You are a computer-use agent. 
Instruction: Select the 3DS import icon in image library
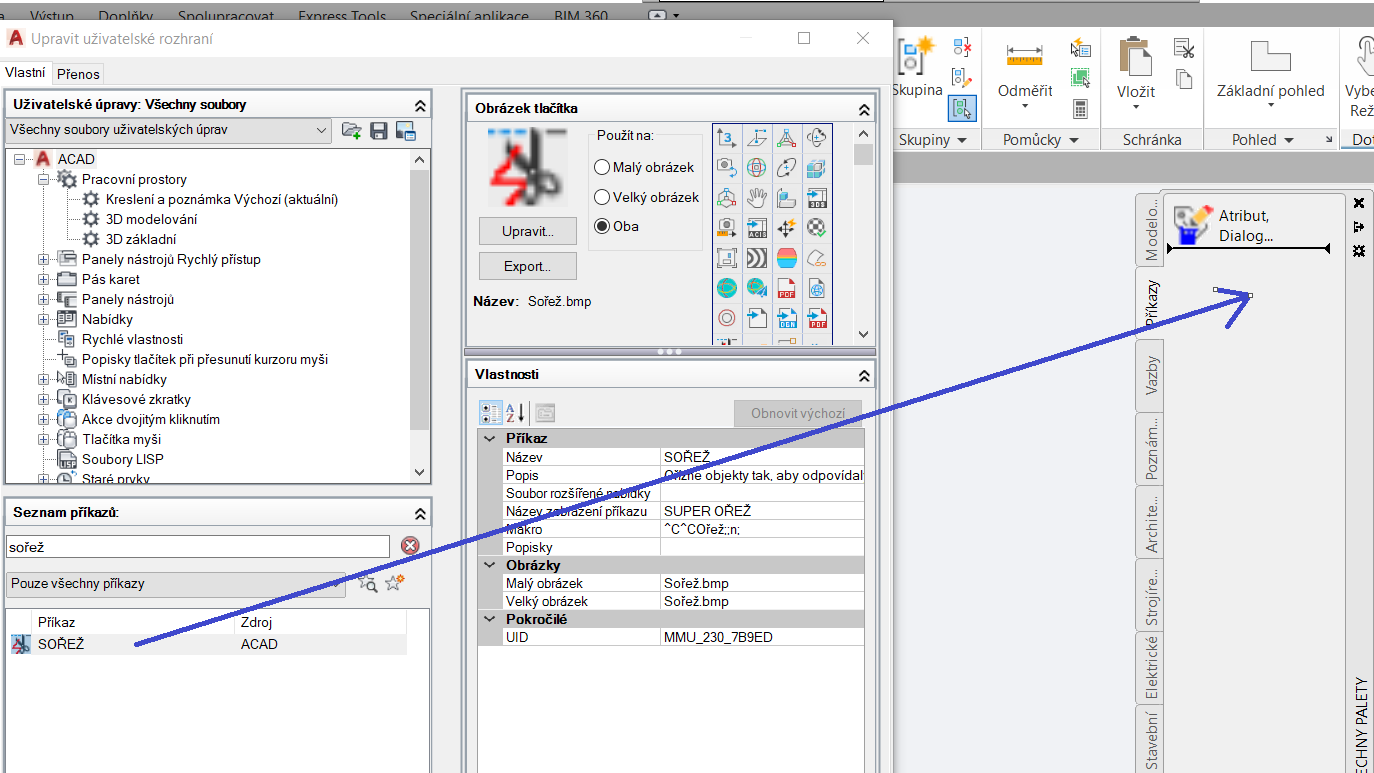[817, 197]
